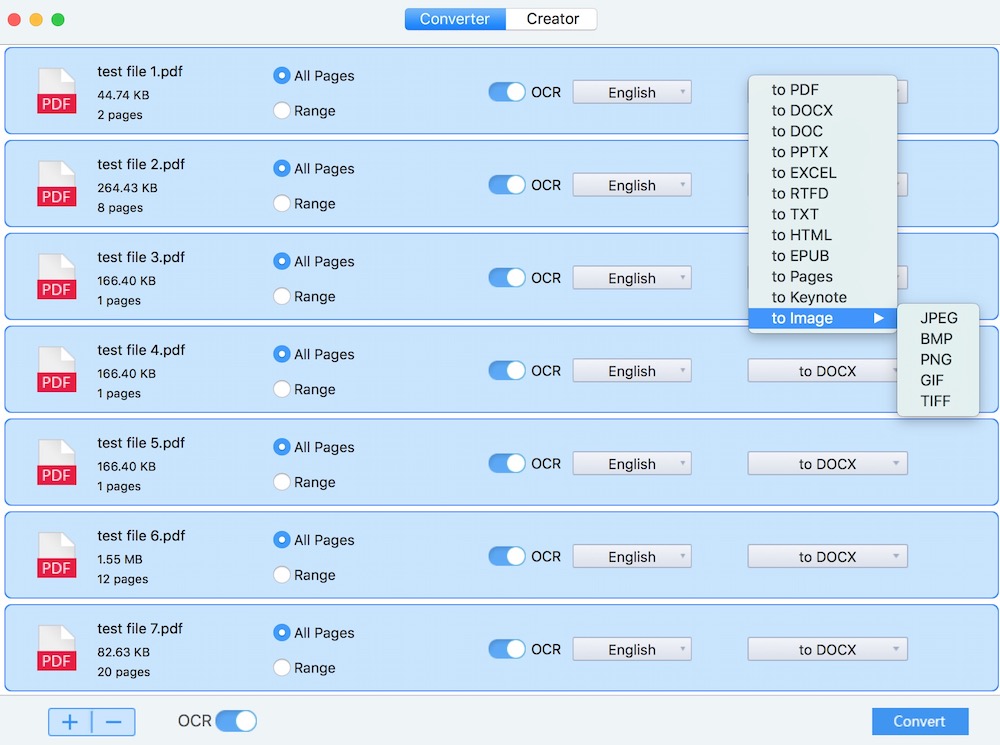The height and width of the screenshot is (745, 1000).
Task: Click the PDF icon of test file 2.pdf
Action: point(56,184)
